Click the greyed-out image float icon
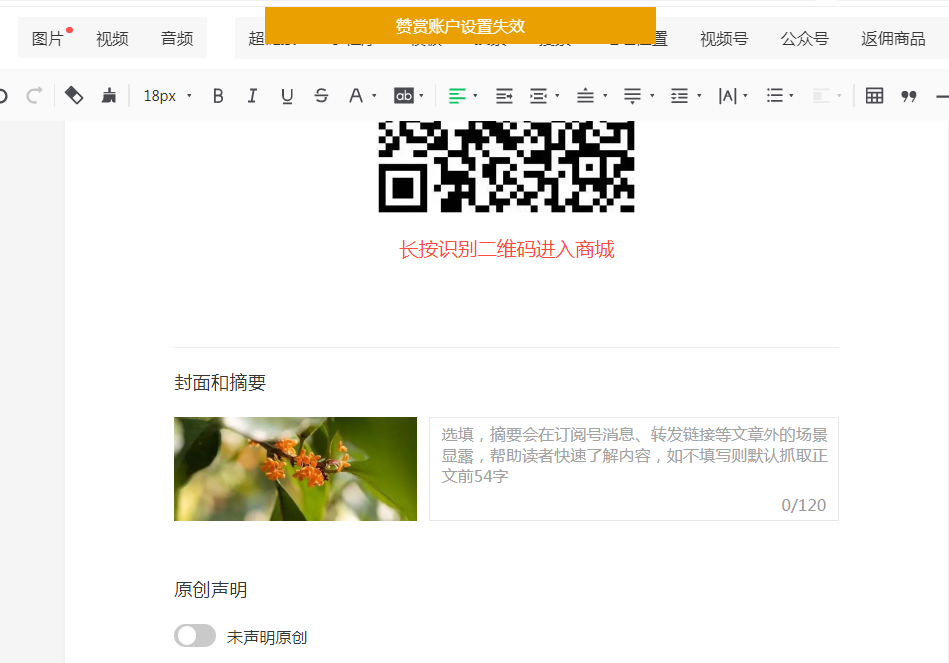Image resolution: width=949 pixels, height=663 pixels. pyautogui.click(x=821, y=96)
